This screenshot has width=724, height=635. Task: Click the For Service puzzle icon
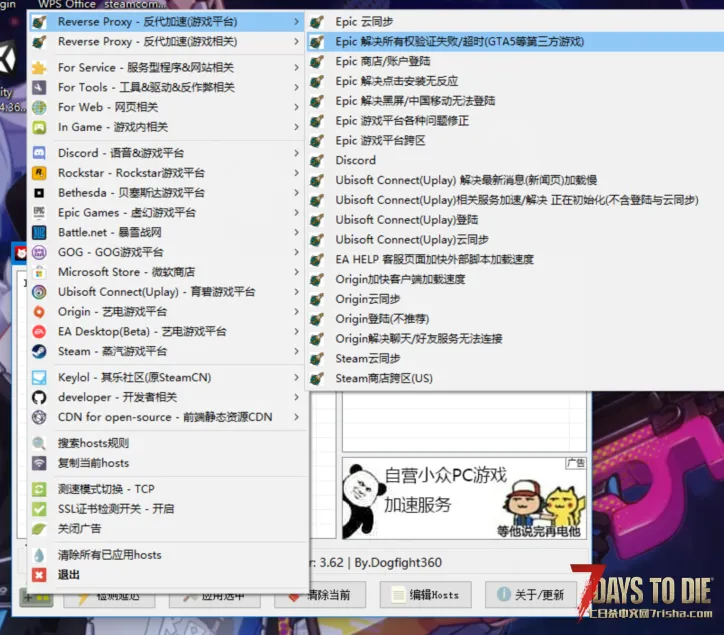click(39, 67)
